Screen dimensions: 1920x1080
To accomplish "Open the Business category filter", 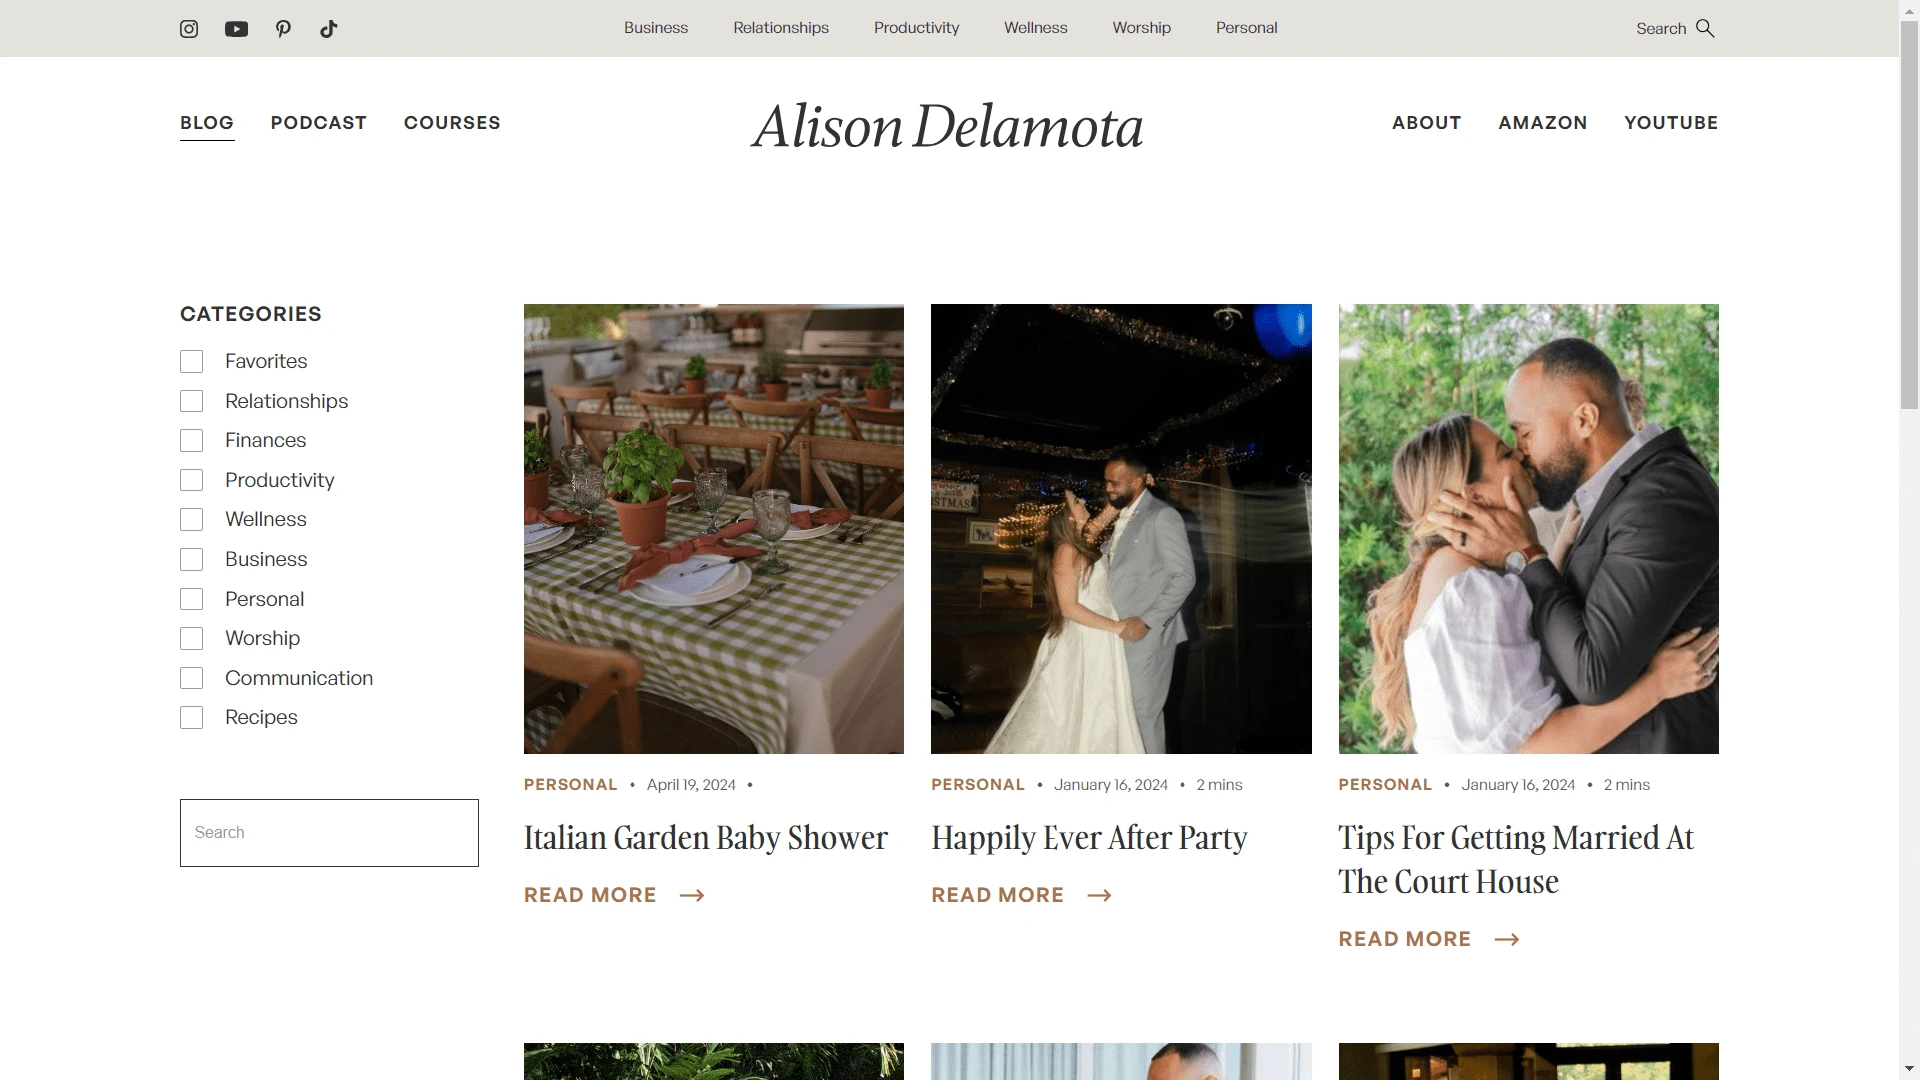I will 193,559.
